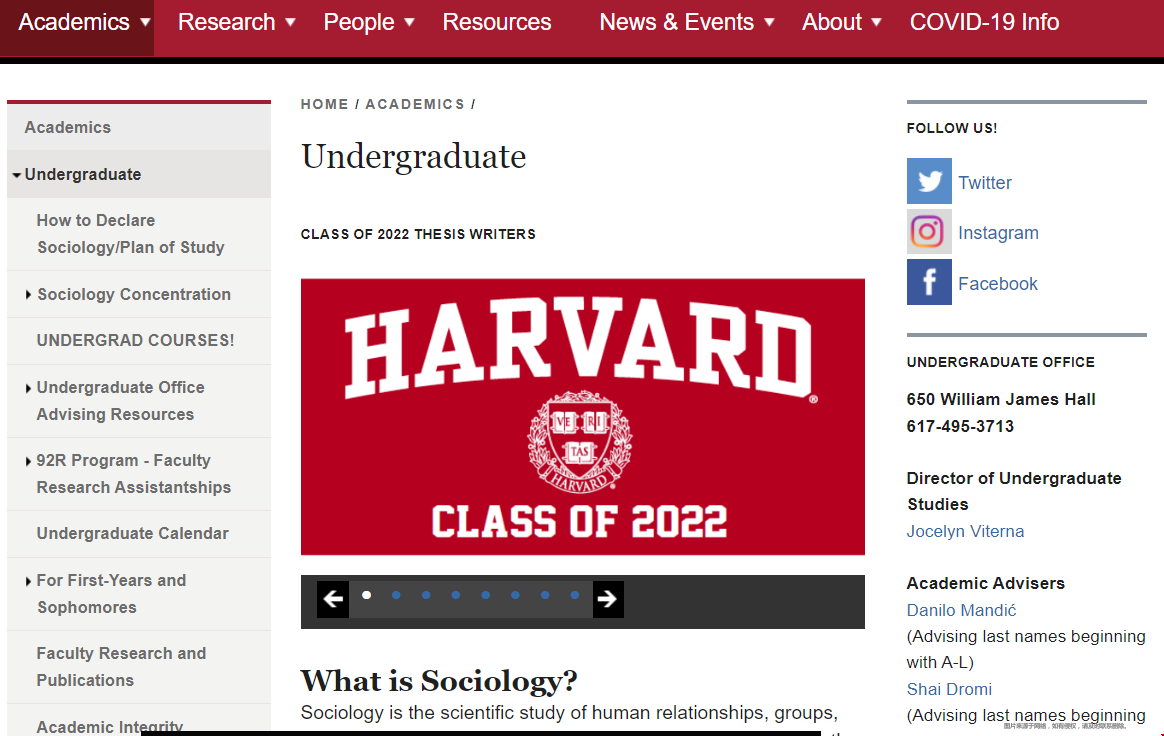
Task: Open Danilo Mandić adviser link
Action: (961, 610)
